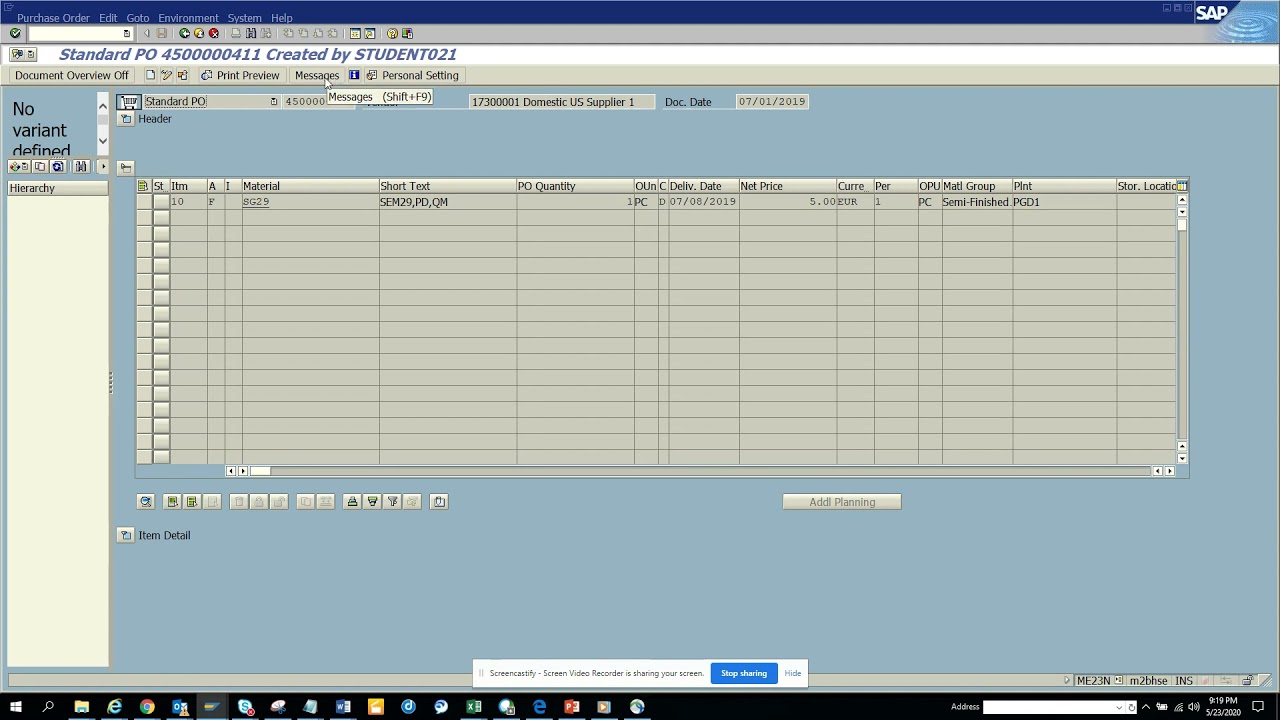The width and height of the screenshot is (1280, 720).
Task: Expand the status bar arrow beside ME23N
Action: pyautogui.click(x=1067, y=680)
